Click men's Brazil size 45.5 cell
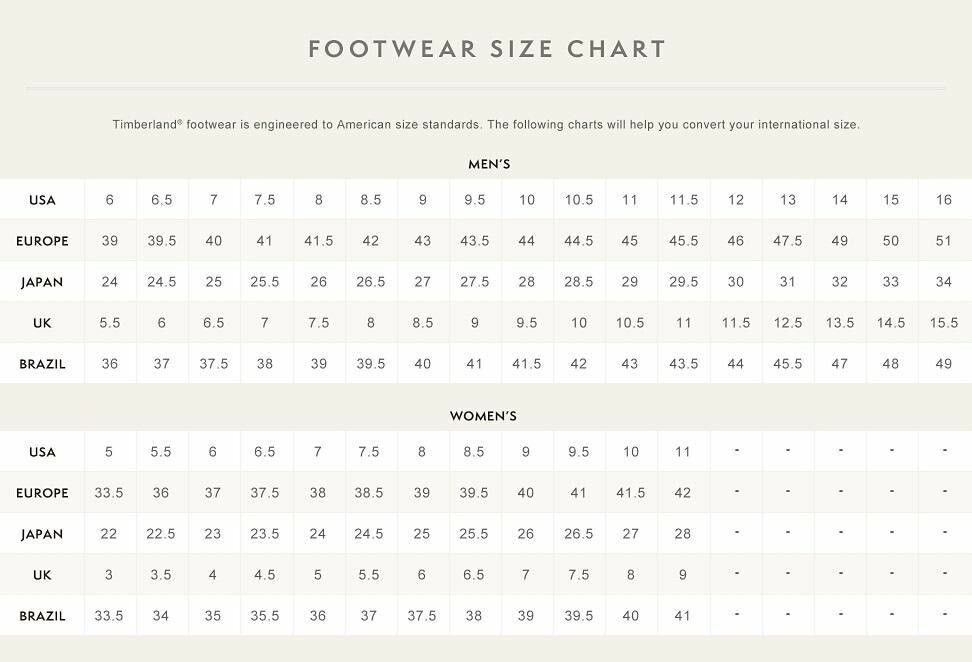Screen dimensions: 972x662 point(788,364)
